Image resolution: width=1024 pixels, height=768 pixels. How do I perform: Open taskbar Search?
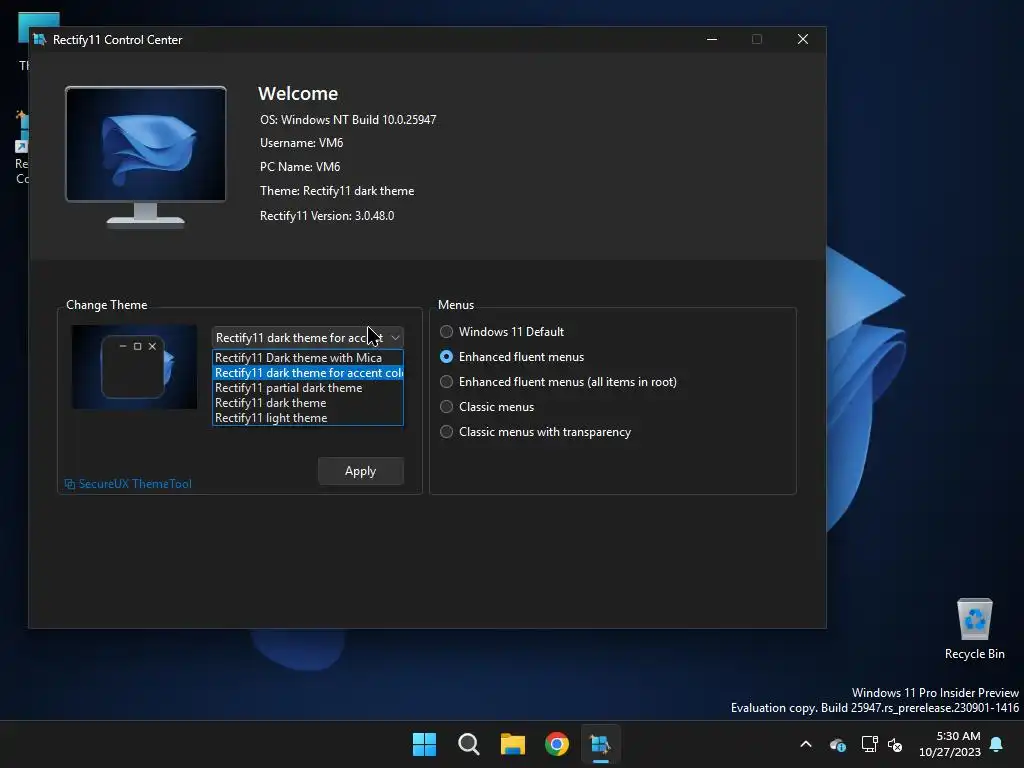coord(469,744)
